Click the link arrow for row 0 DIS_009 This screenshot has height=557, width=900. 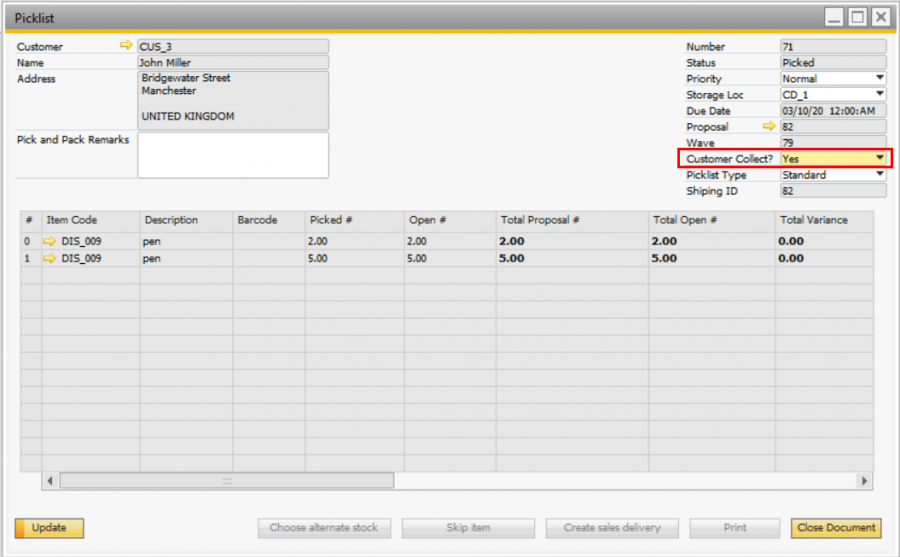tap(51, 241)
